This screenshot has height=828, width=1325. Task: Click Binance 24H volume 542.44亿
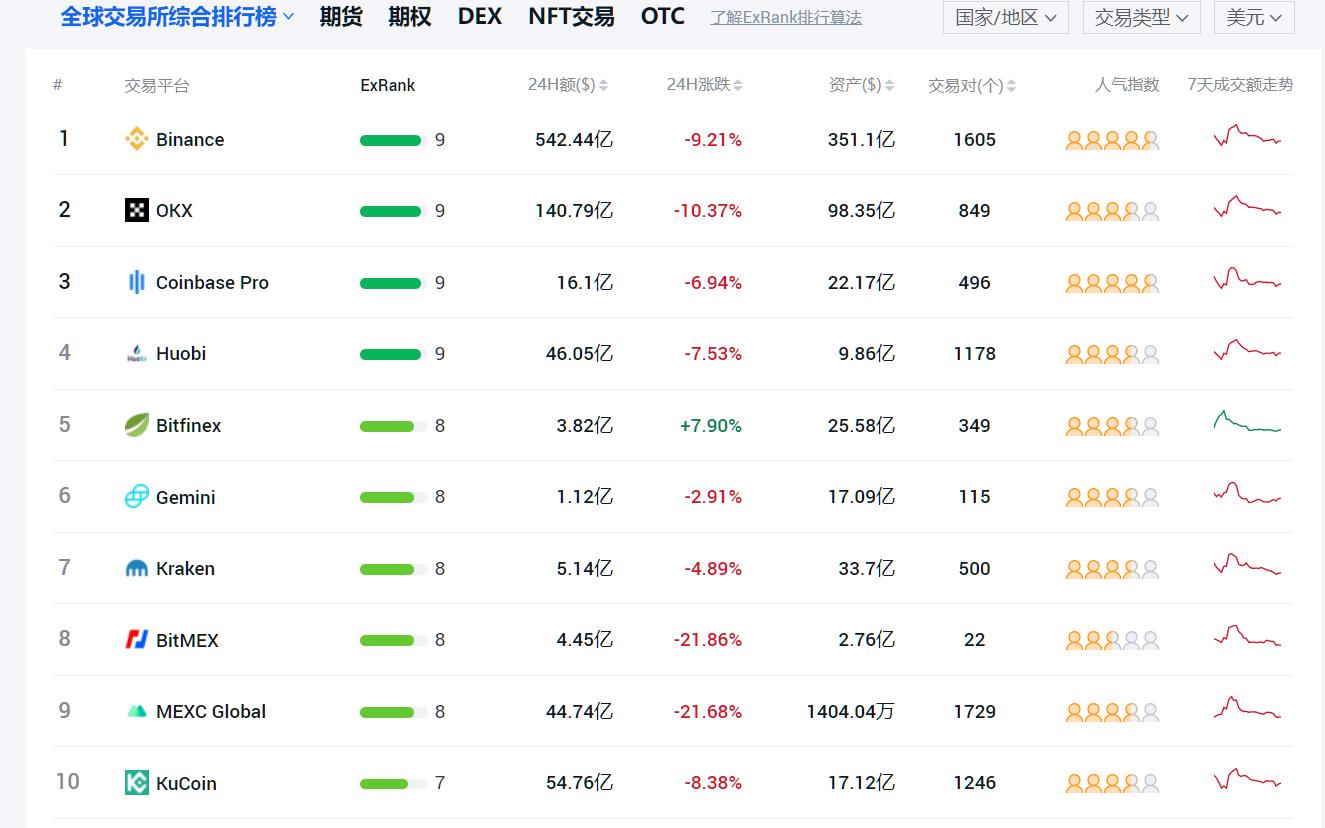tap(574, 139)
